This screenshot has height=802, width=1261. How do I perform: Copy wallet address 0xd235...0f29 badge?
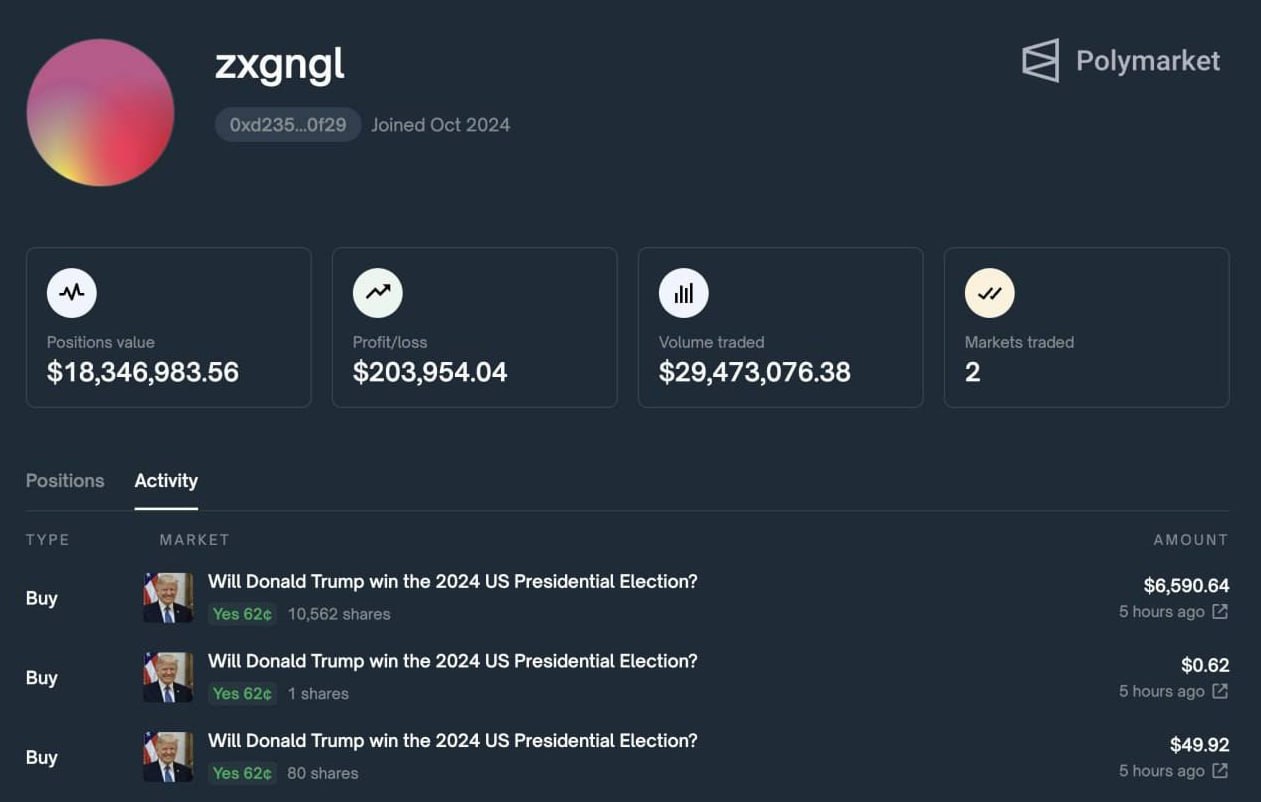tap(288, 125)
